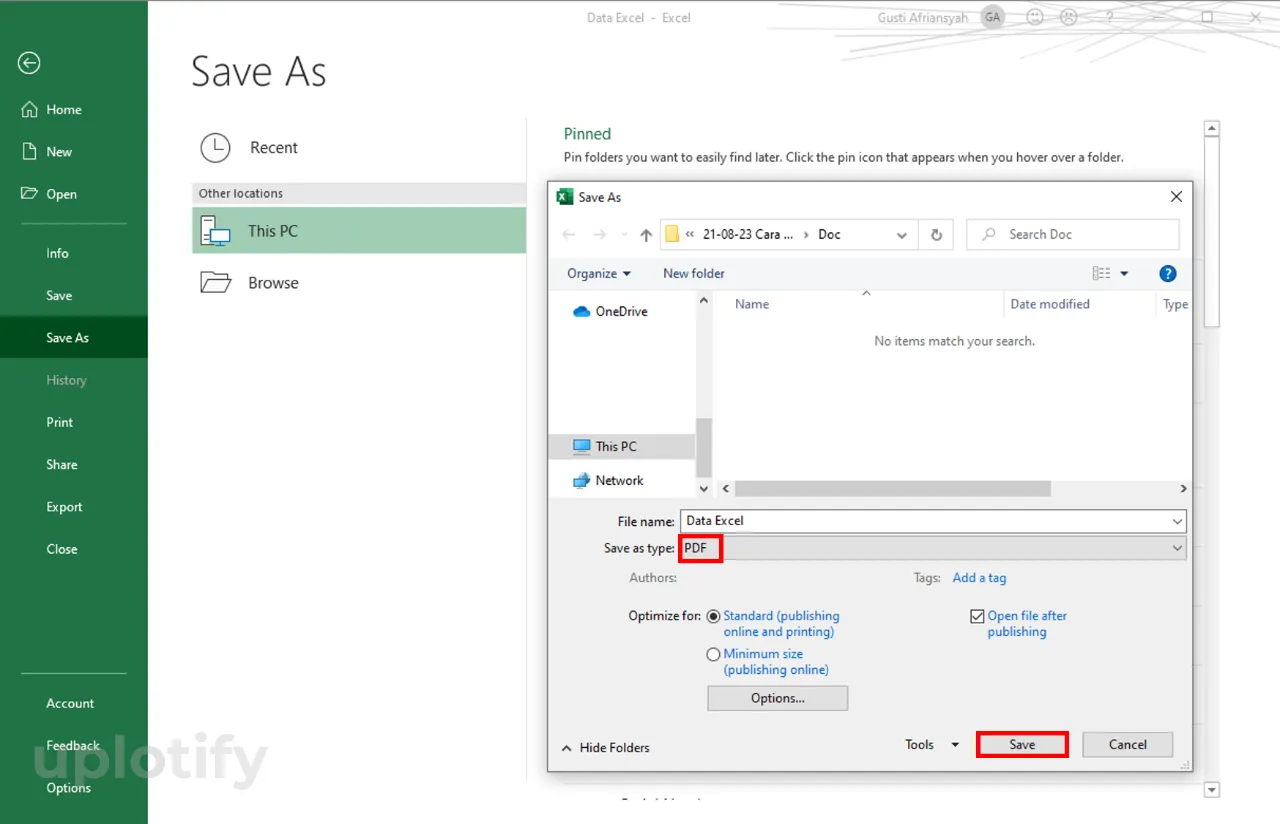Toggle Open file after publishing checkbox
1280x824 pixels.
[977, 616]
